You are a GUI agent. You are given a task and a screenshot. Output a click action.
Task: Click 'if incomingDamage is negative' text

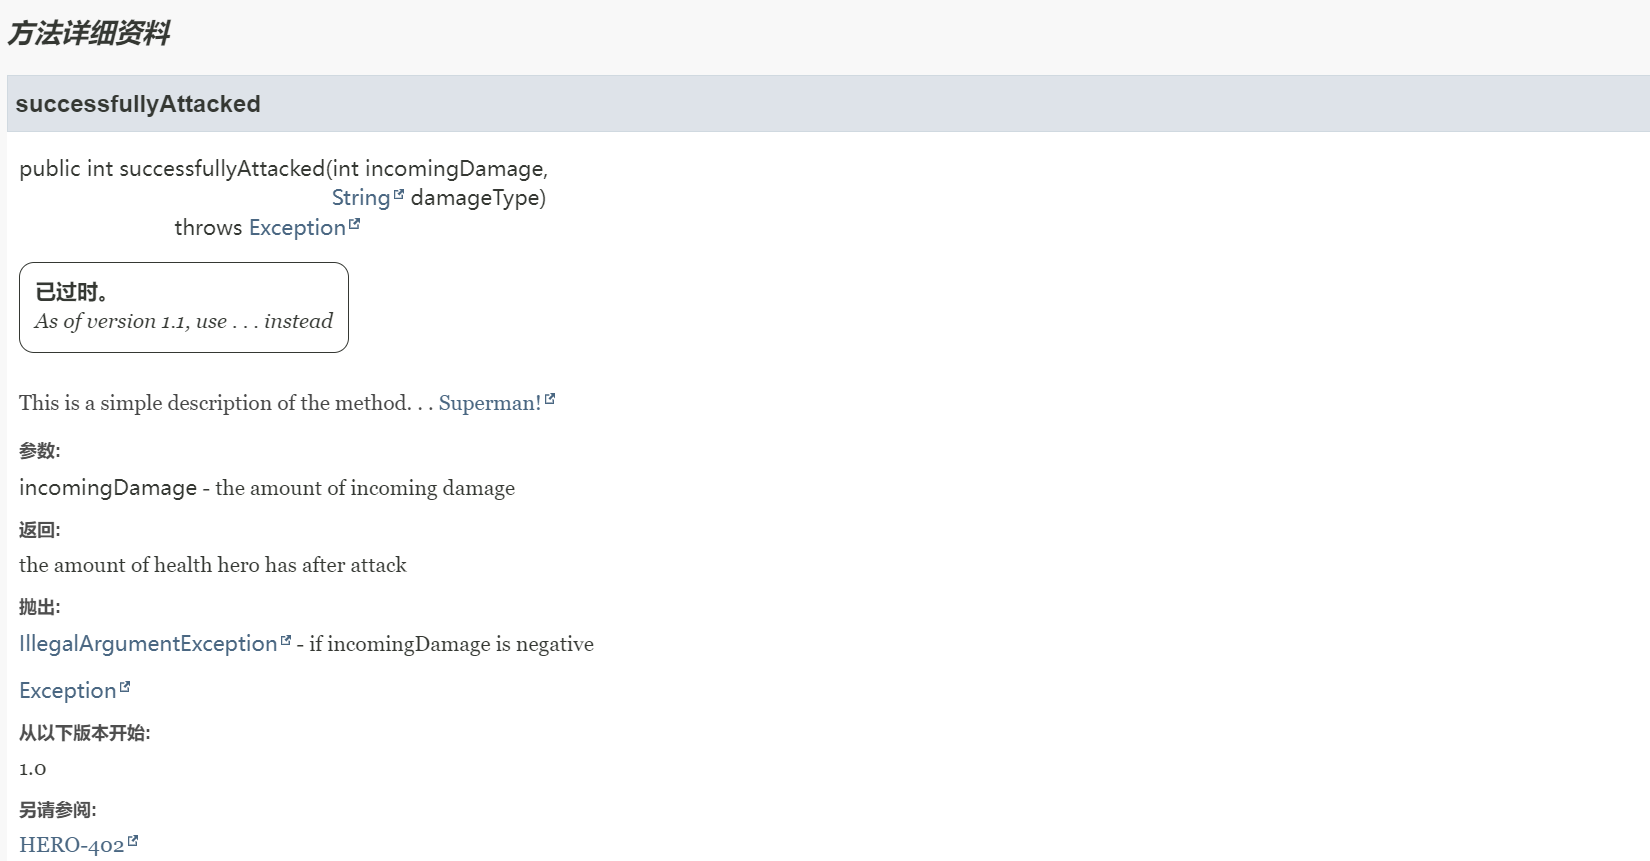click(451, 644)
